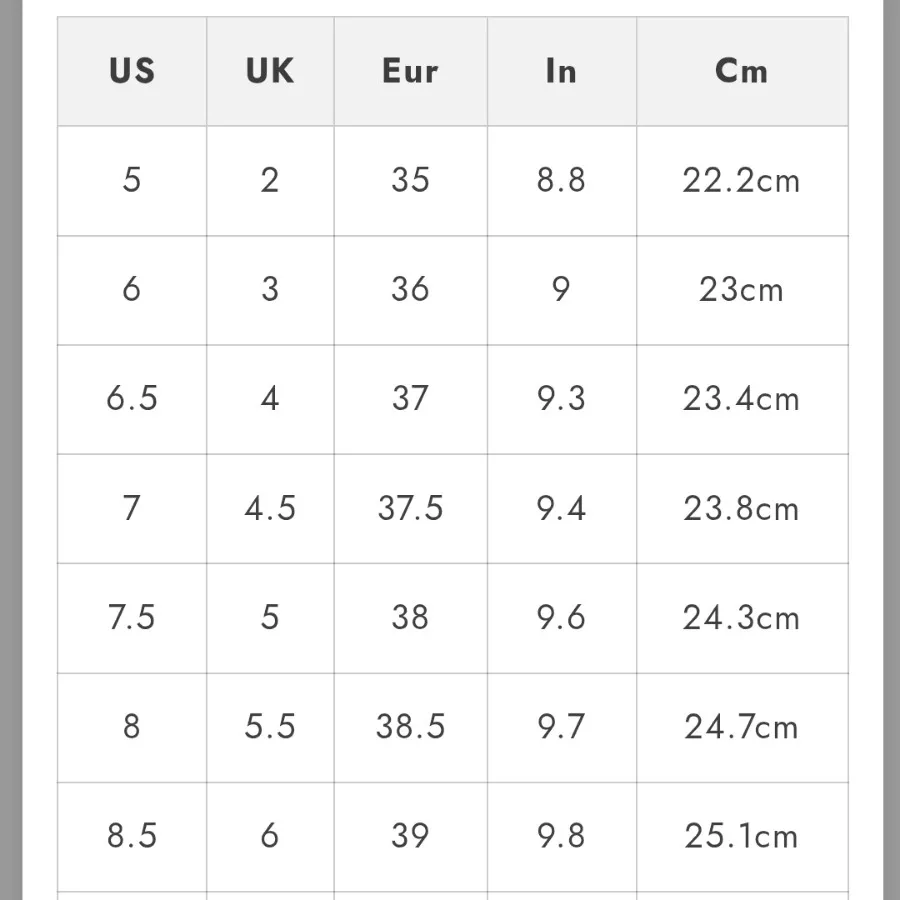Click the US column header
Viewport: 900px width, 900px height.
(132, 71)
